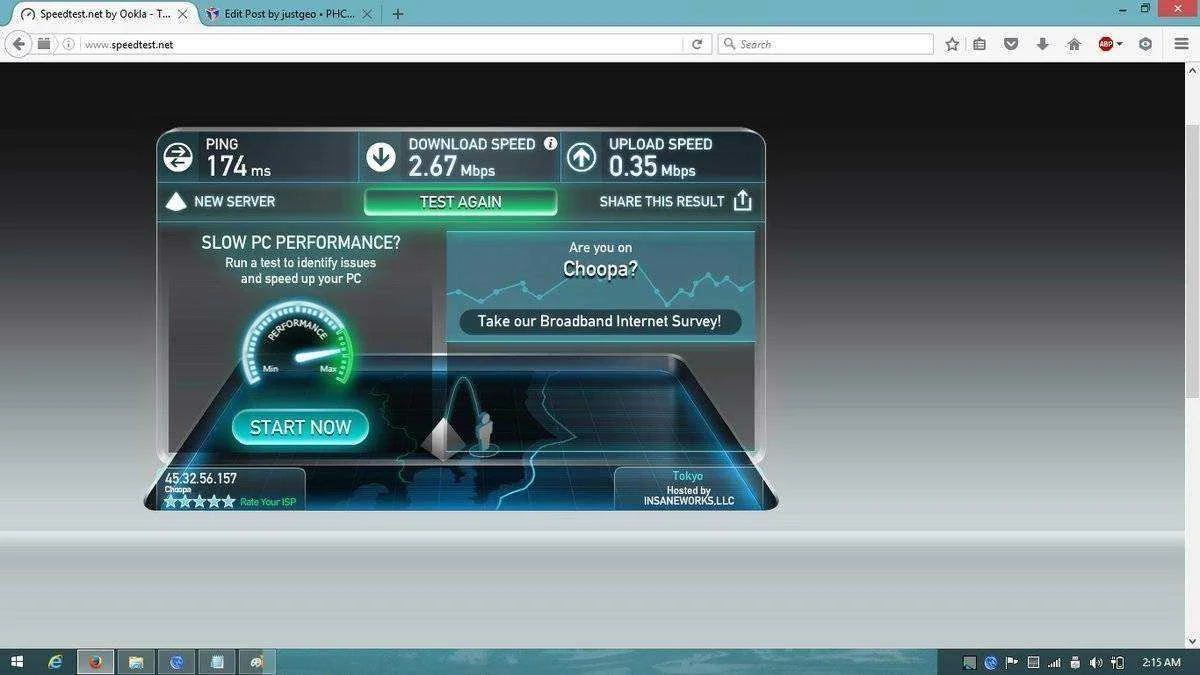Click extension icon beside ABP dropdown
Viewport: 1200px width, 675px height.
pyautogui.click(x=1146, y=44)
